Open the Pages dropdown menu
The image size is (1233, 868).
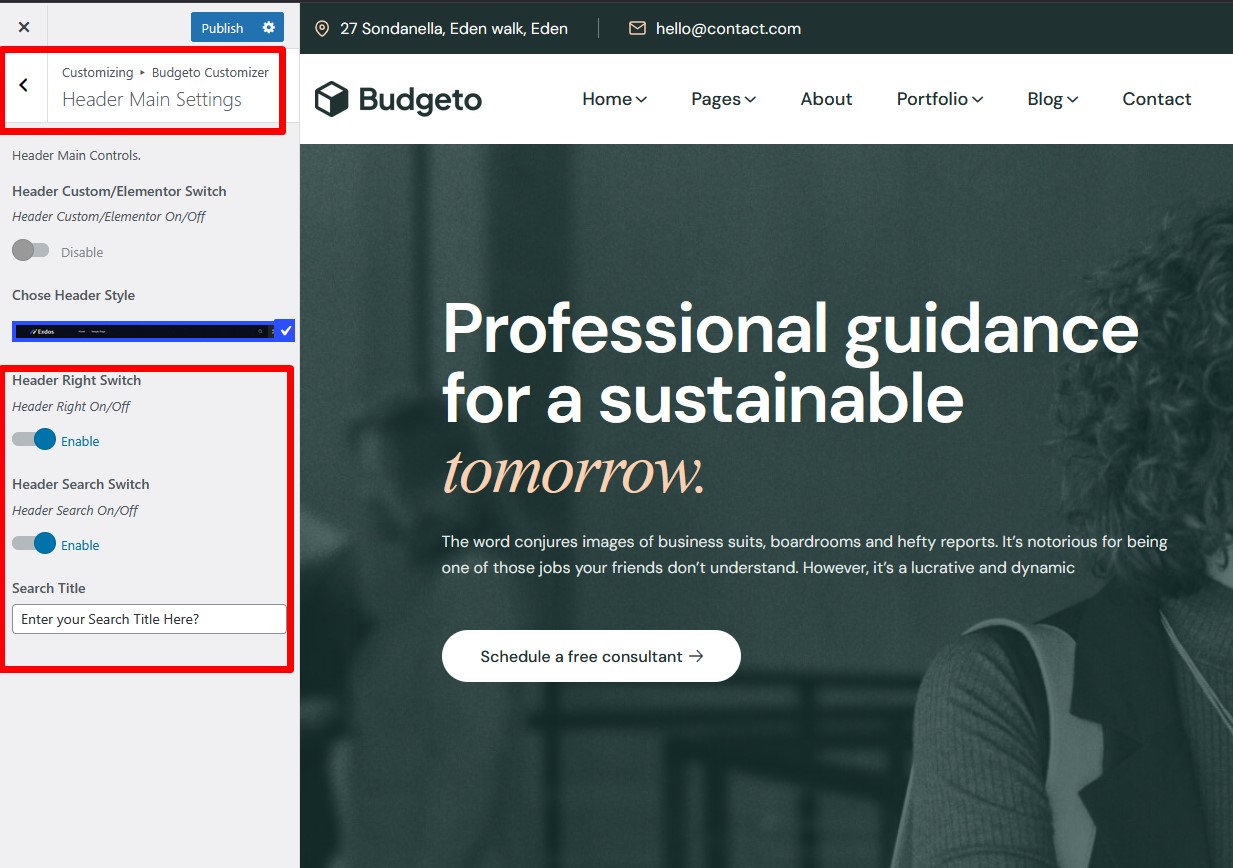tap(723, 99)
